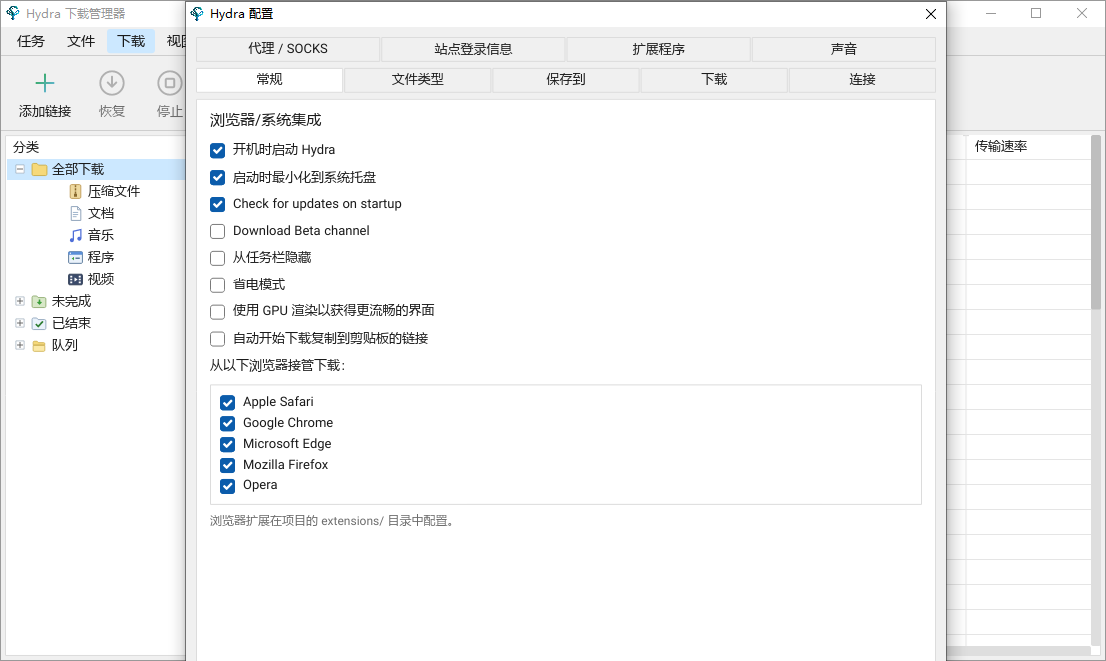Screen dimensions: 1106x661
Task: Disable launching Hydra at system startup
Action: [217, 150]
